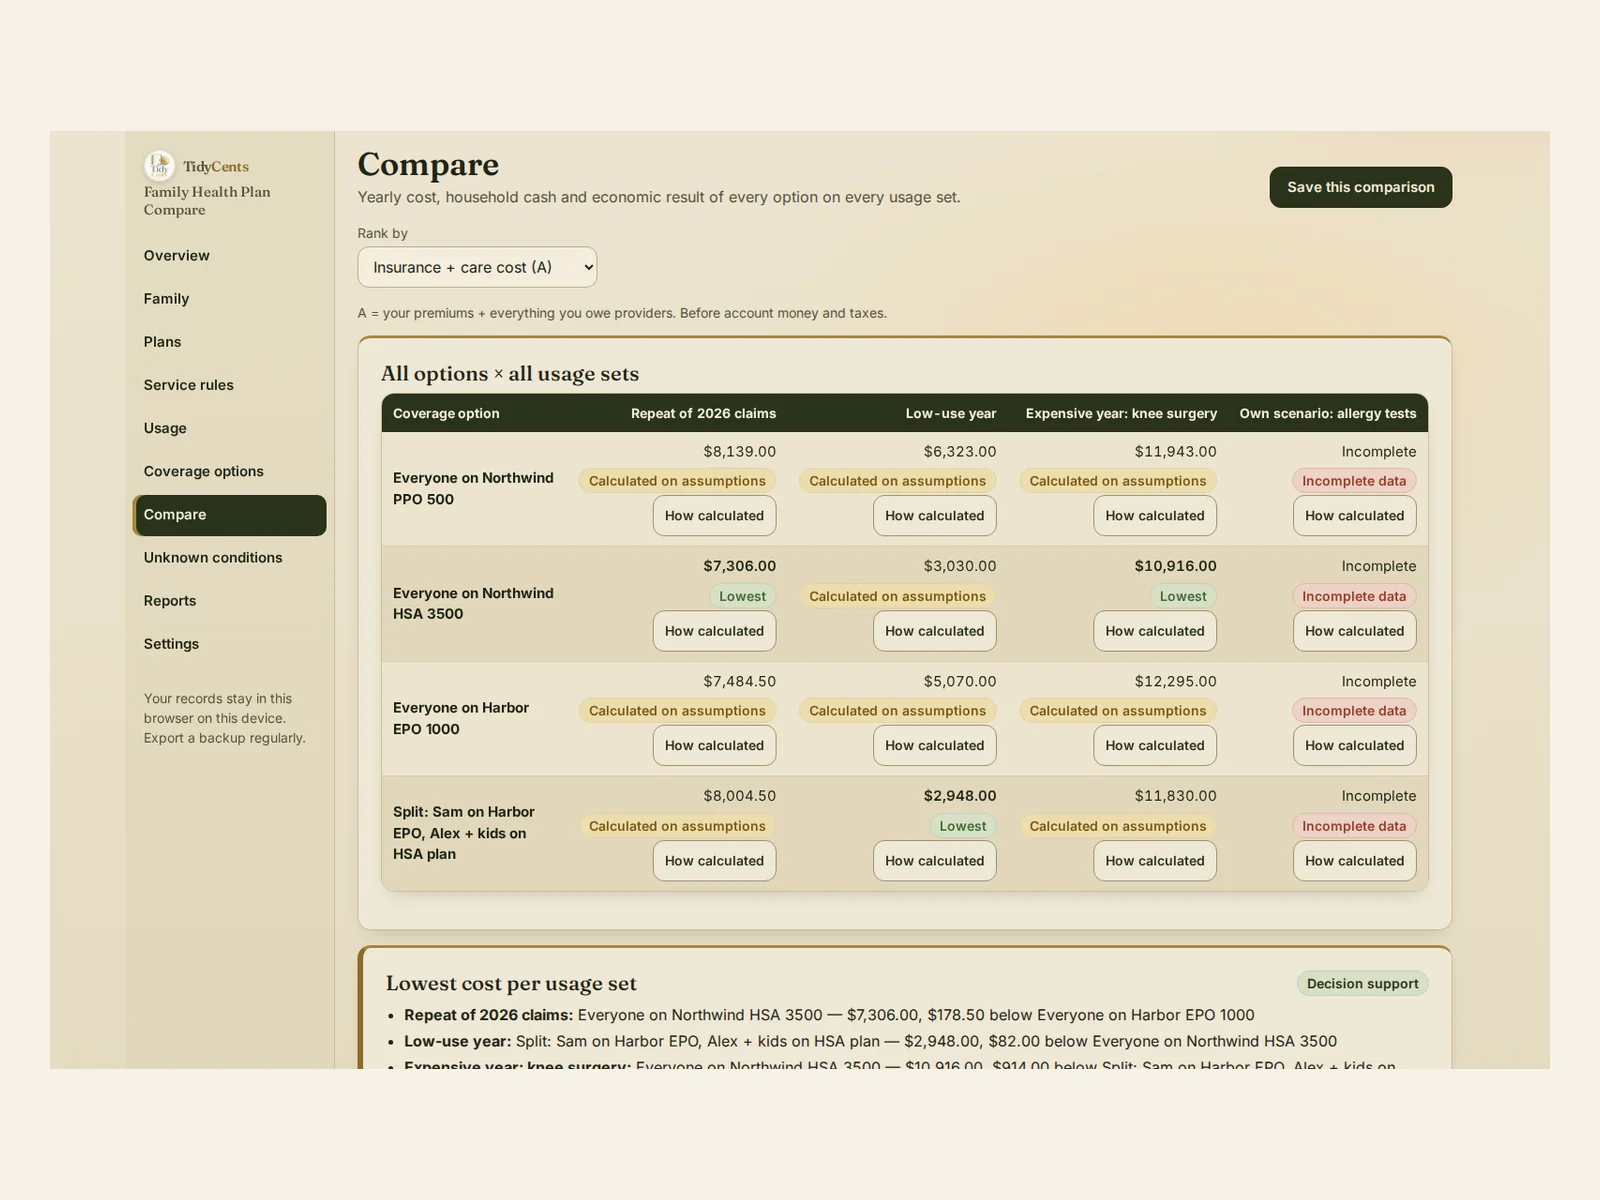Click Incomplete data badge in PPO 500 row
Image resolution: width=1600 pixels, height=1200 pixels.
tap(1354, 481)
